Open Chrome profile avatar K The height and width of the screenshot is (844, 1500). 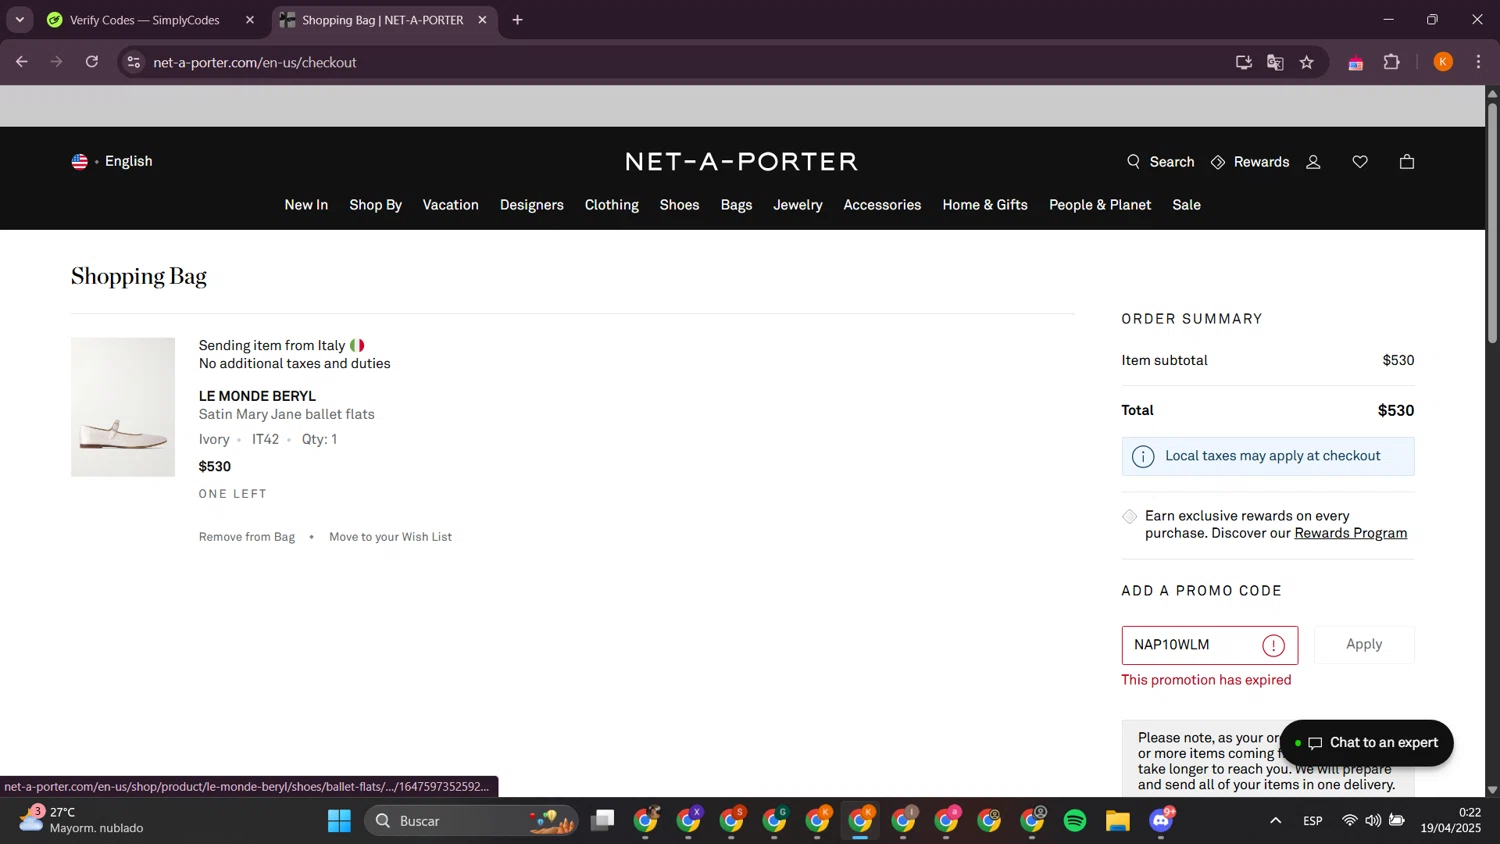pos(1443,62)
